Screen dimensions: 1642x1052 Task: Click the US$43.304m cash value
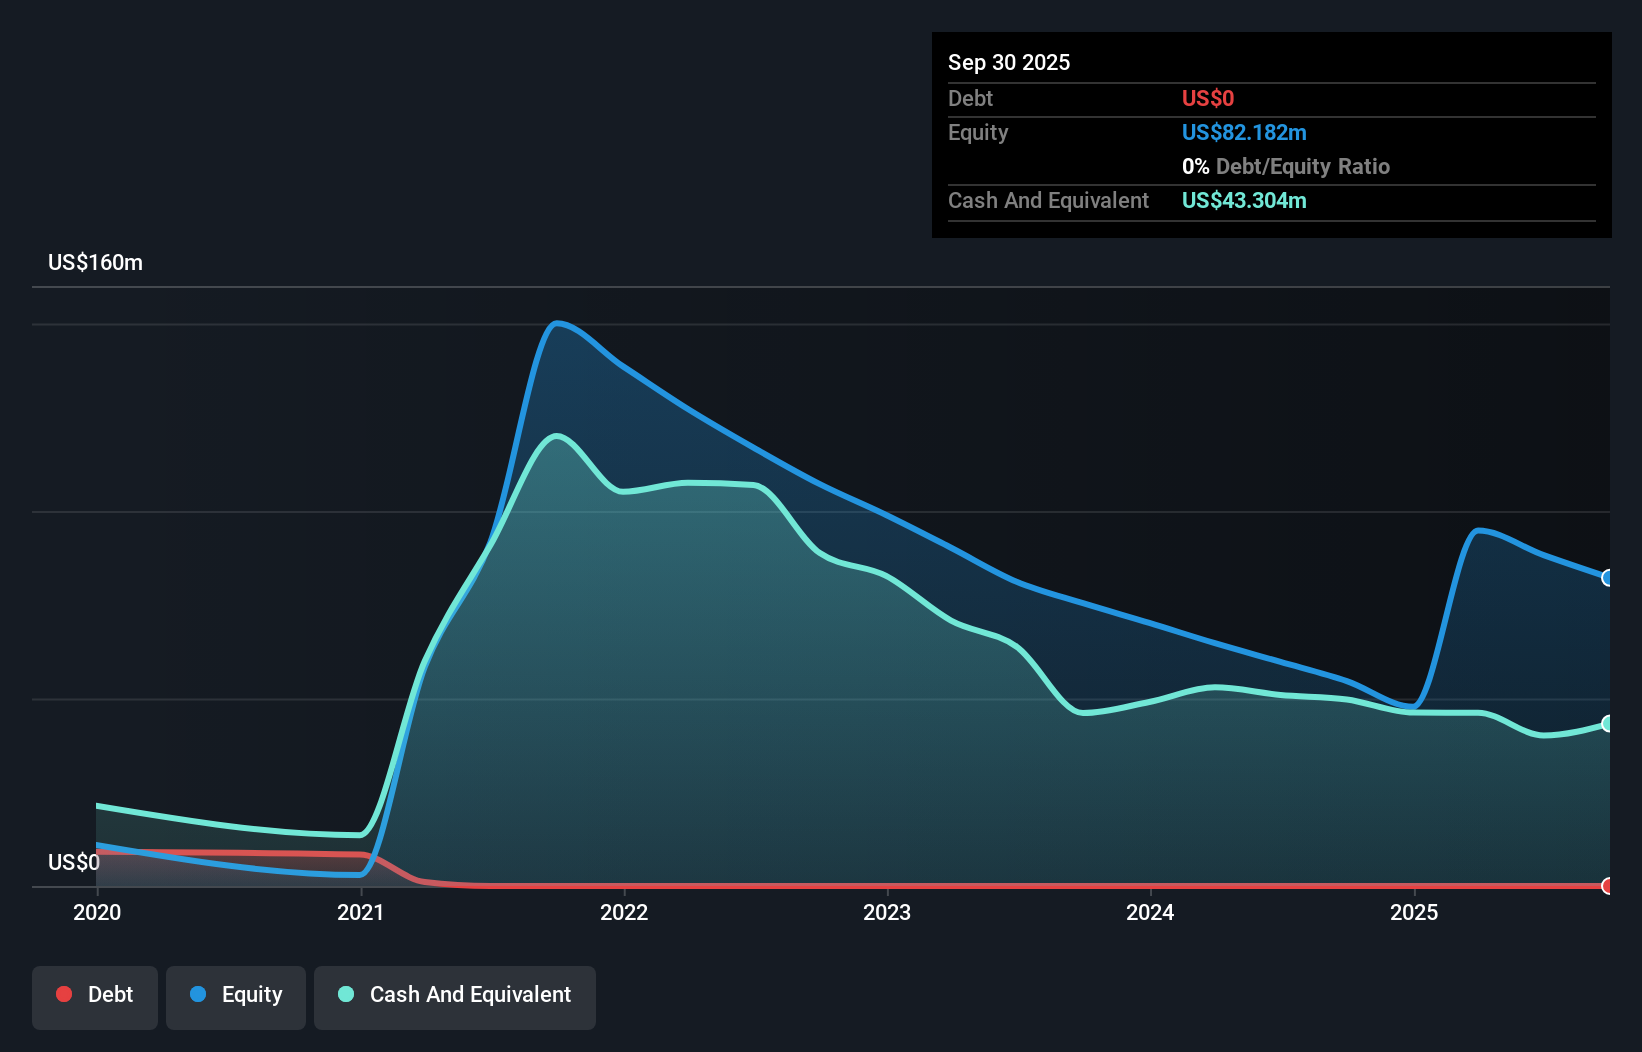click(1244, 200)
